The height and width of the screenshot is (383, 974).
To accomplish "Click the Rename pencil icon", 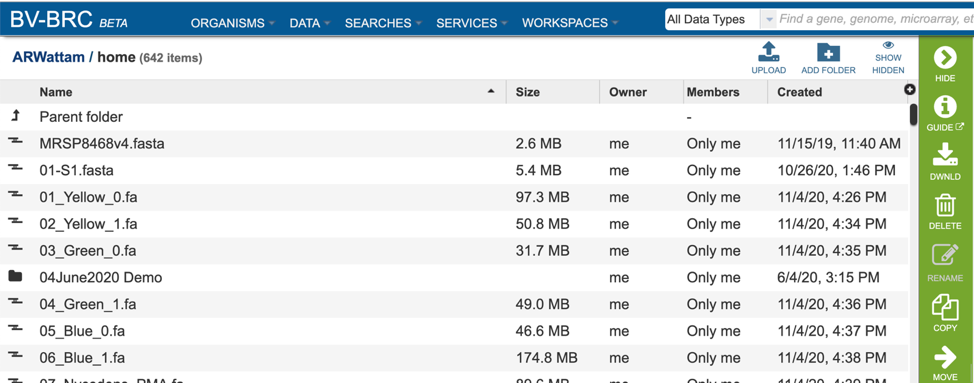I will coord(945,256).
